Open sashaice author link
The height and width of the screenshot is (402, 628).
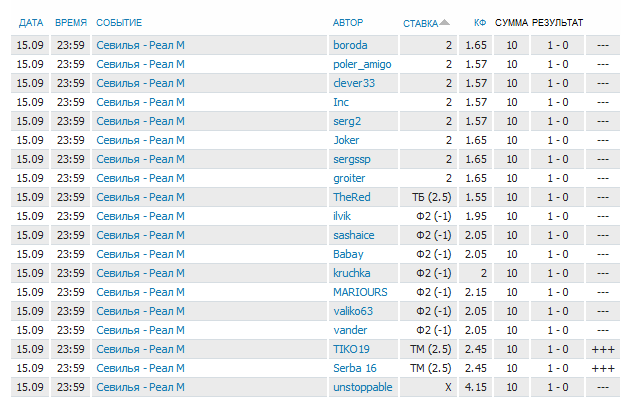point(354,235)
